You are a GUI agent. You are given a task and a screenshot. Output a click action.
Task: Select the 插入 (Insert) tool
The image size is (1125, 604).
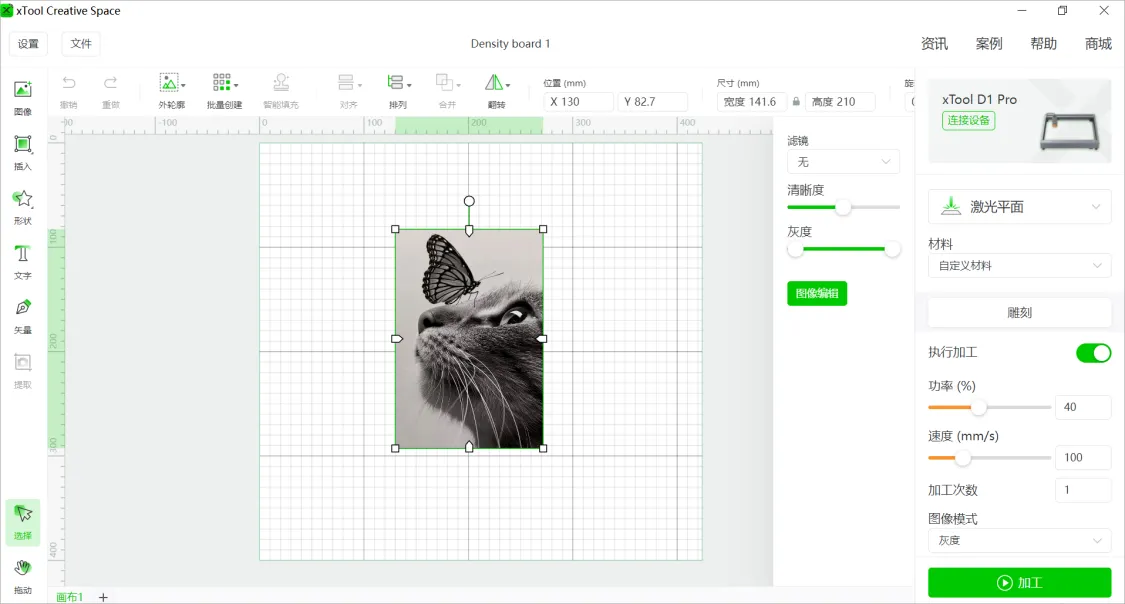click(23, 152)
